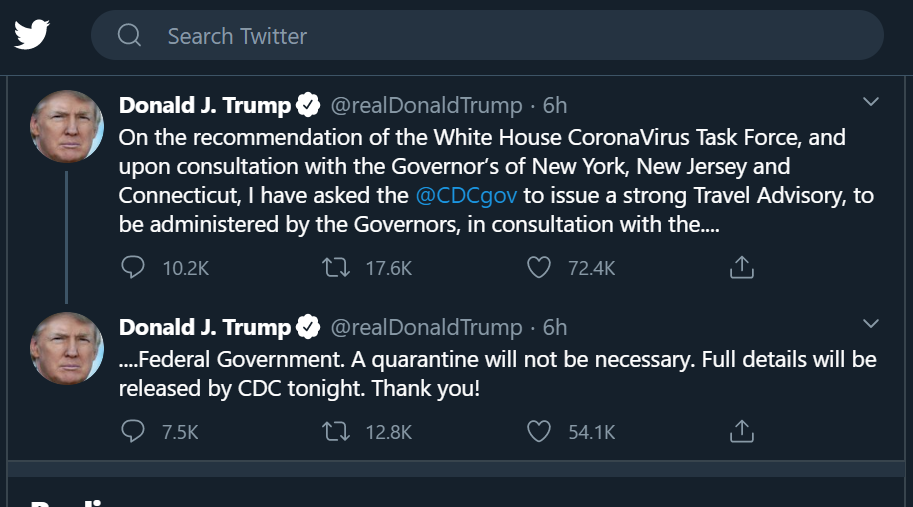This screenshot has height=507, width=913.
Task: Share the Federal Government quarantine tweet
Action: tap(741, 431)
